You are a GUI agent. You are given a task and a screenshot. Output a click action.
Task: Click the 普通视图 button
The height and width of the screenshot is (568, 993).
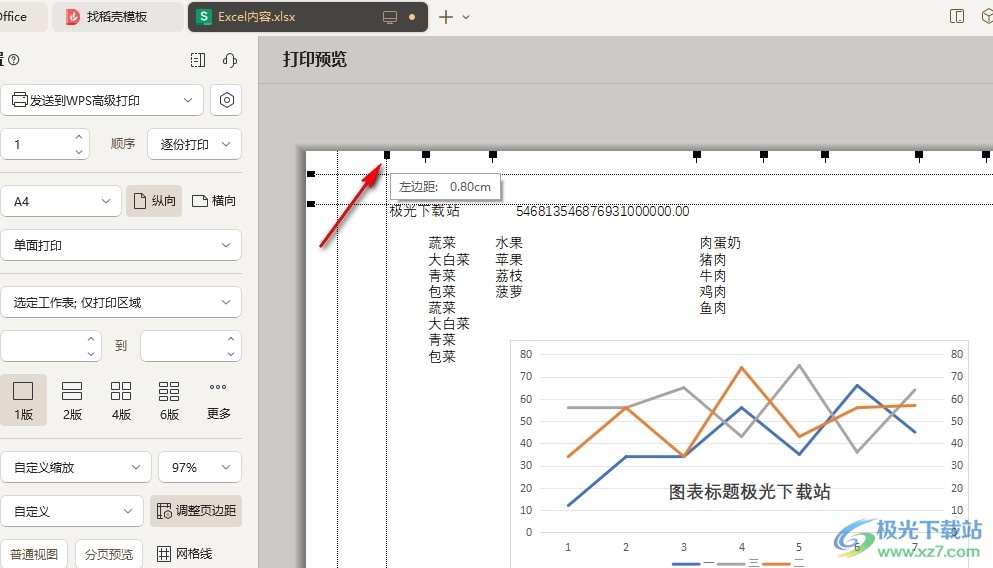click(34, 554)
